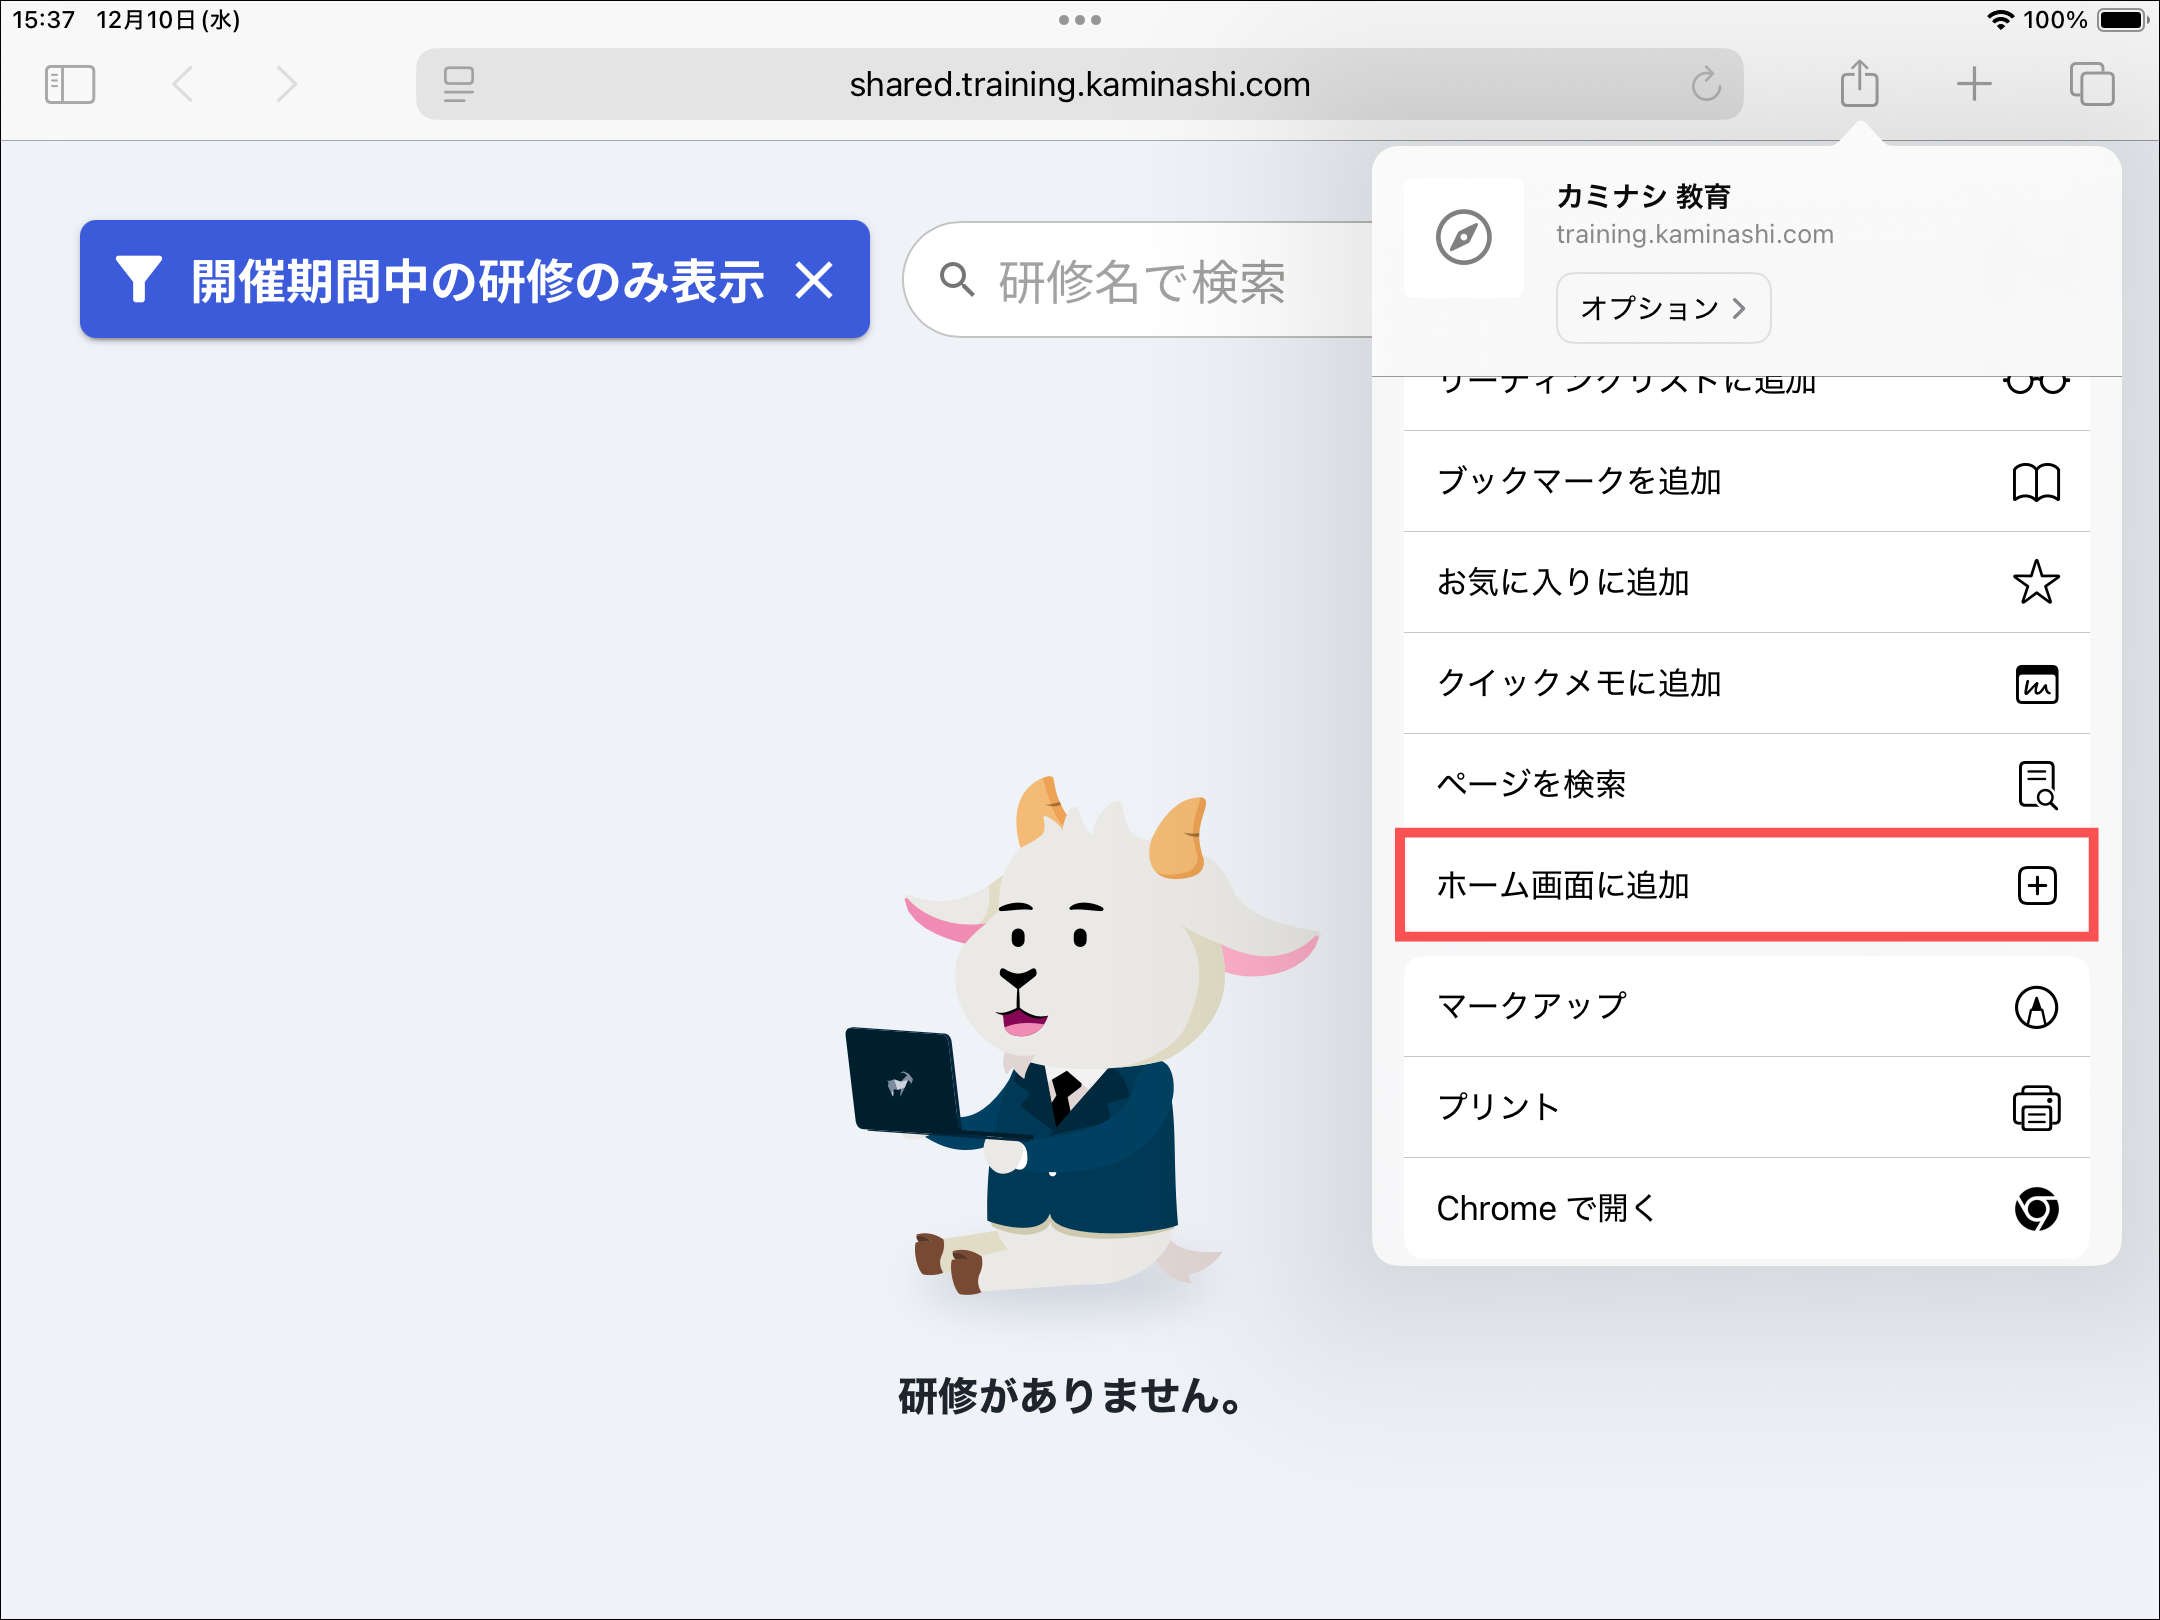Open the sidebar panel icon
This screenshot has width=2160, height=1620.
(x=70, y=84)
